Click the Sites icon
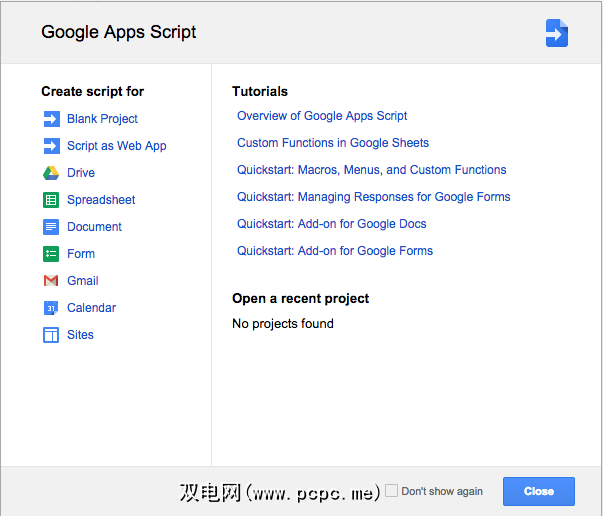This screenshot has width=603, height=516. 51,335
